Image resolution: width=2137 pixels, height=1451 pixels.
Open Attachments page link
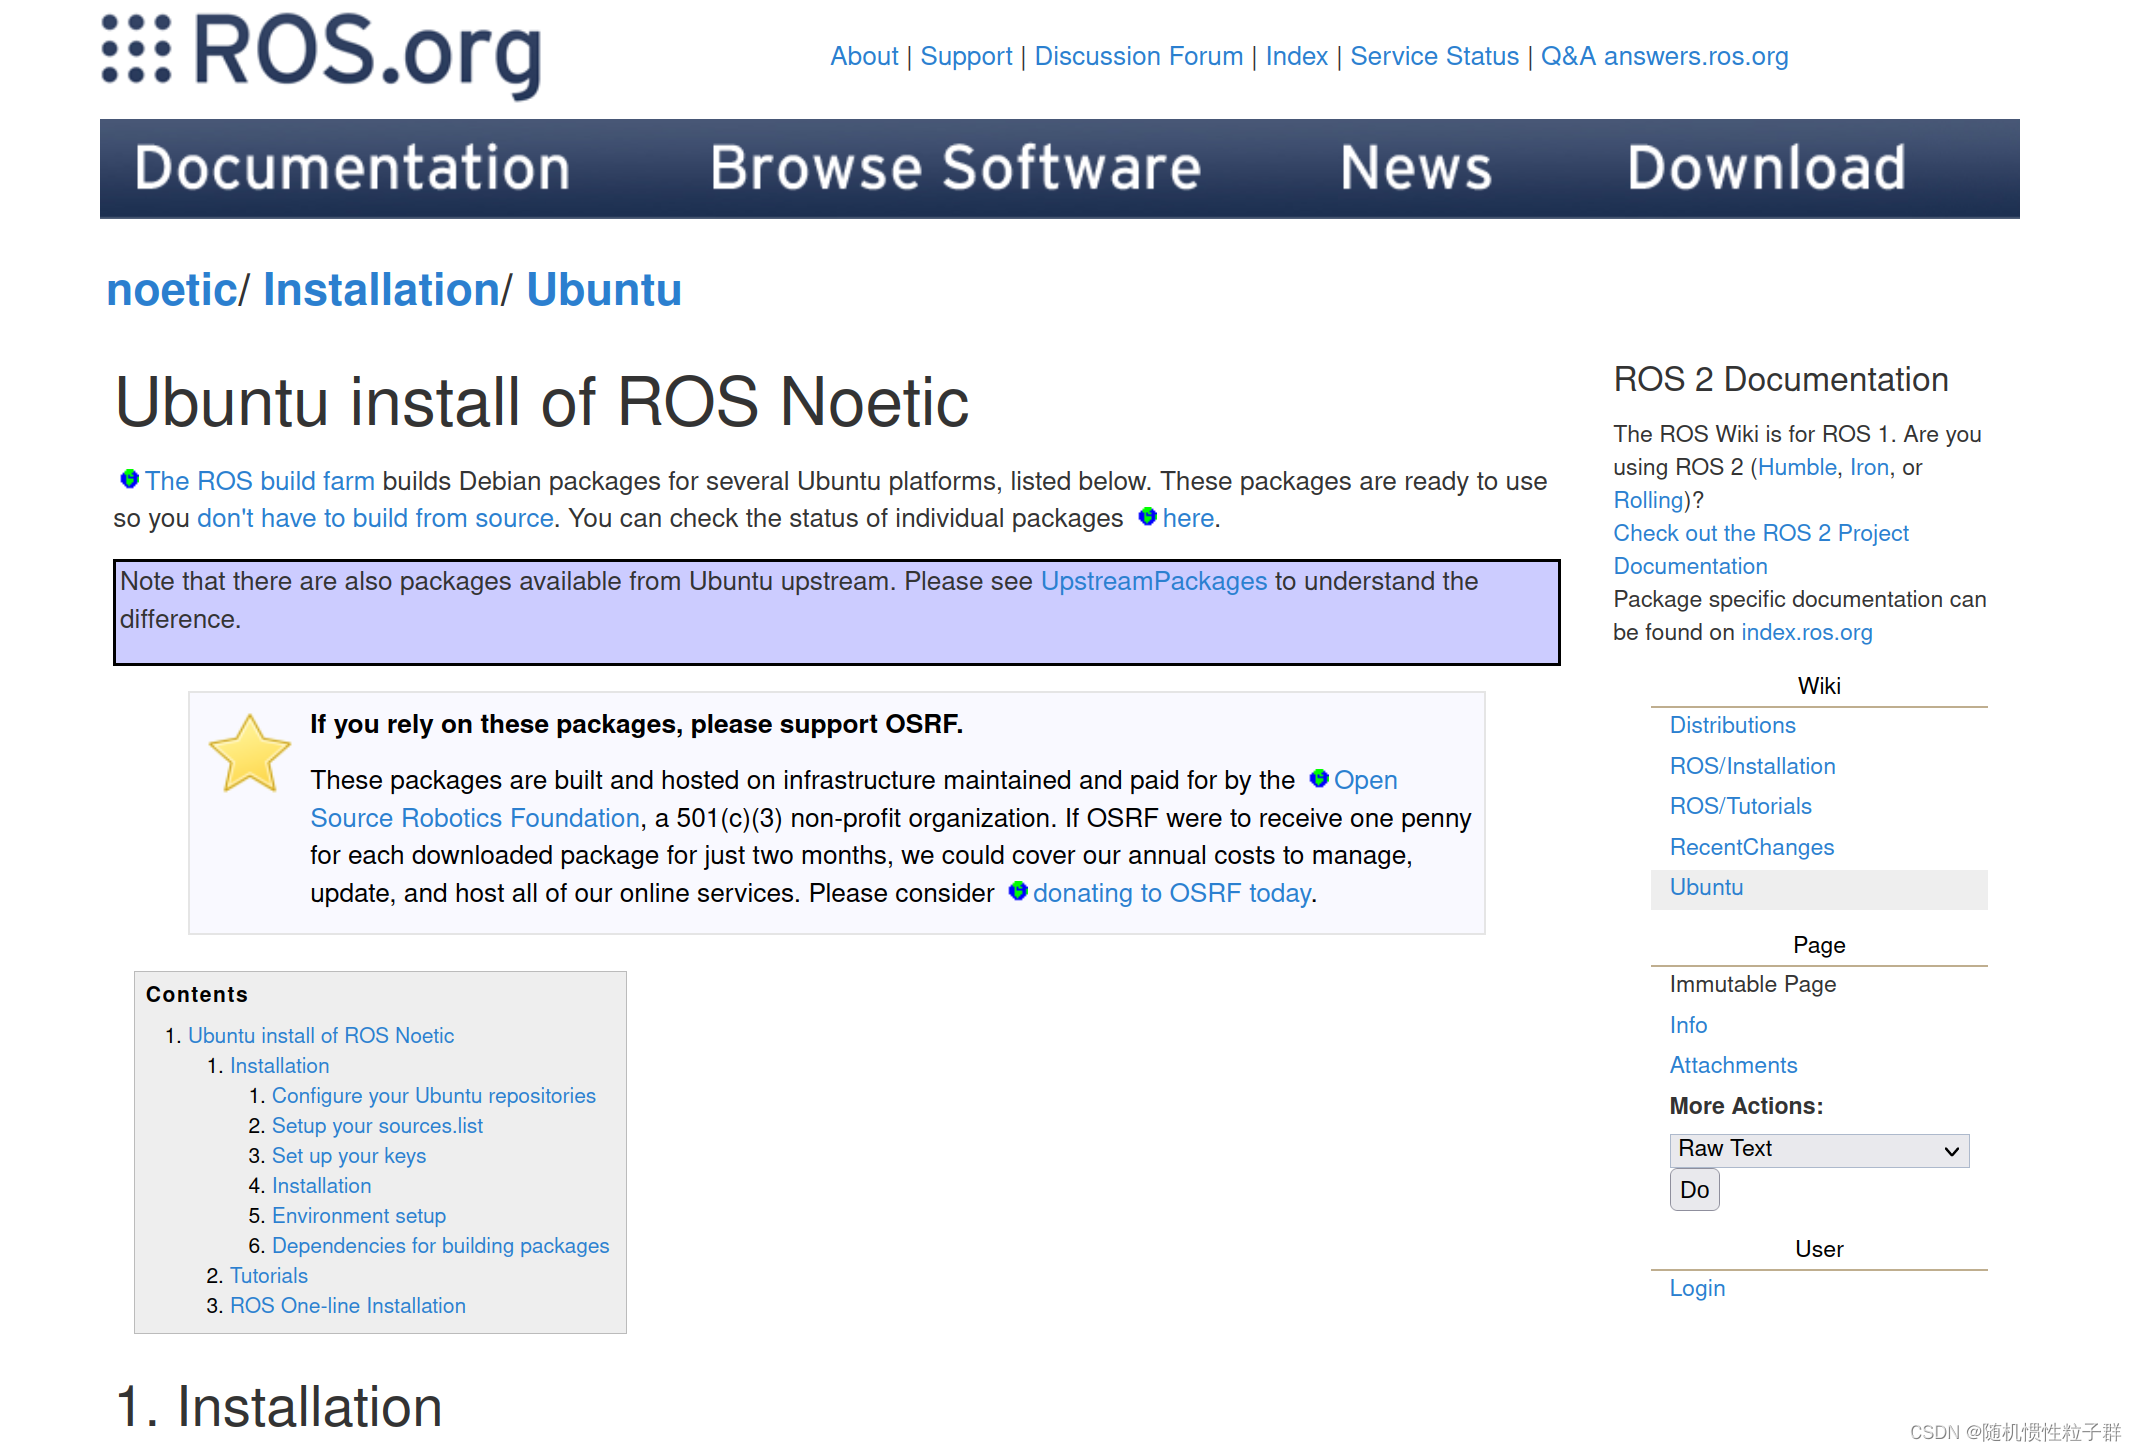1733,1065
